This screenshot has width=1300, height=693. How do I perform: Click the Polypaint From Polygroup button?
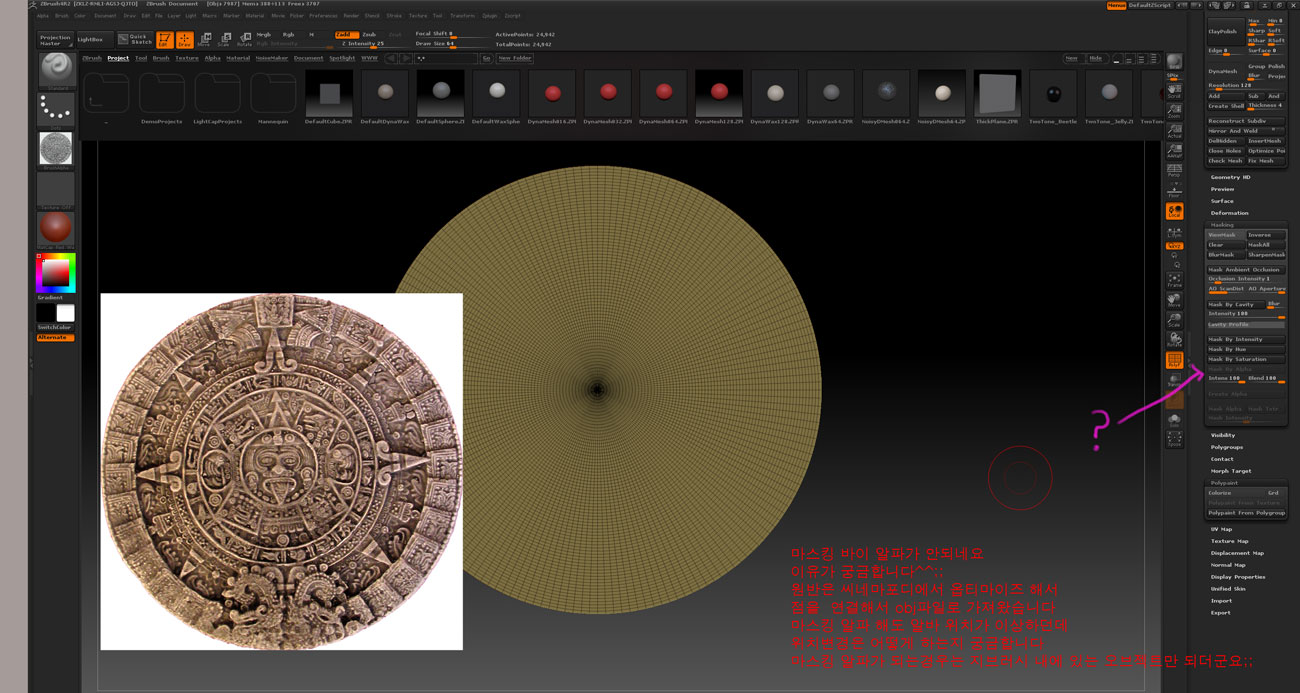click(1246, 513)
